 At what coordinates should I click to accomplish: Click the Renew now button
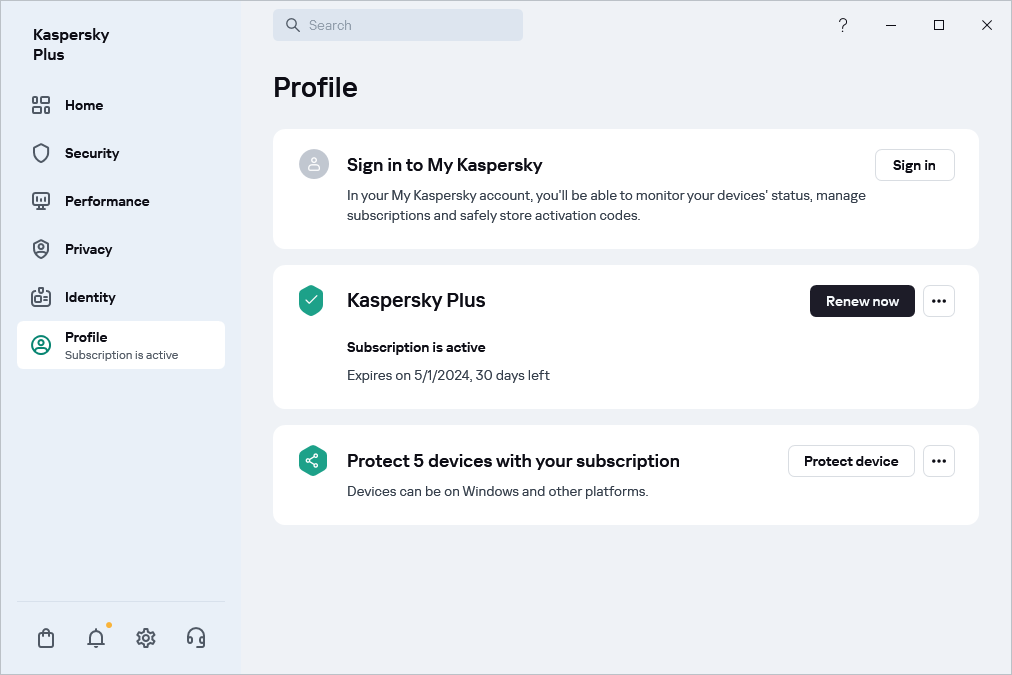pos(862,301)
